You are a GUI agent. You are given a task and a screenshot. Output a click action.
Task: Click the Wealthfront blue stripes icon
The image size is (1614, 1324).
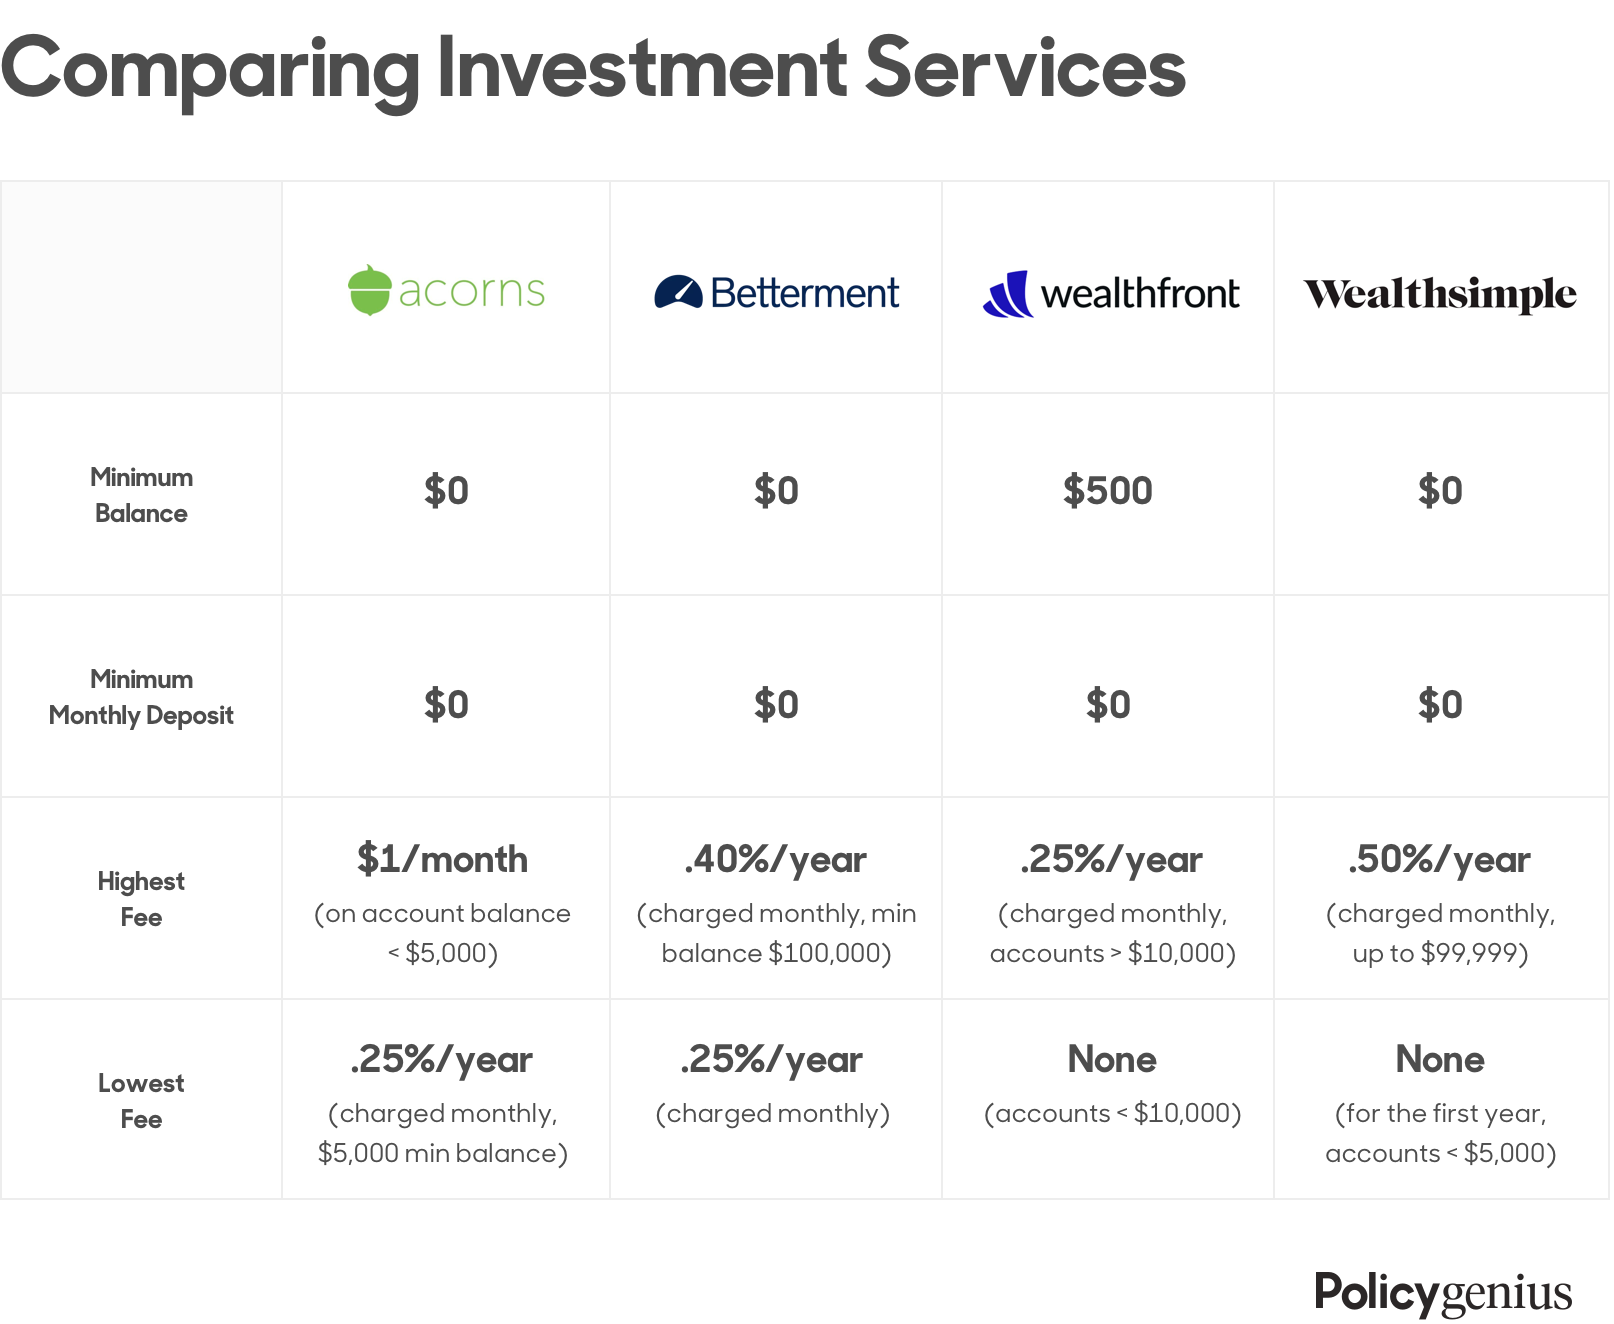click(1007, 294)
